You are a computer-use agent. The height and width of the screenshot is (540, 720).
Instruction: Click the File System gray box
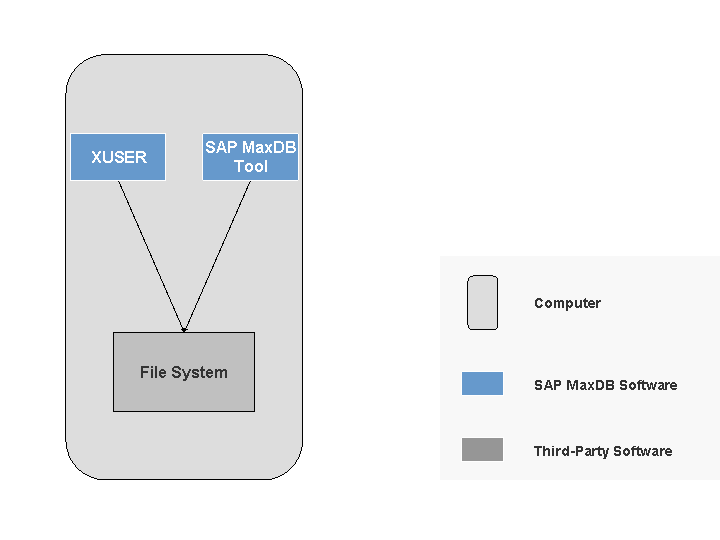click(184, 372)
